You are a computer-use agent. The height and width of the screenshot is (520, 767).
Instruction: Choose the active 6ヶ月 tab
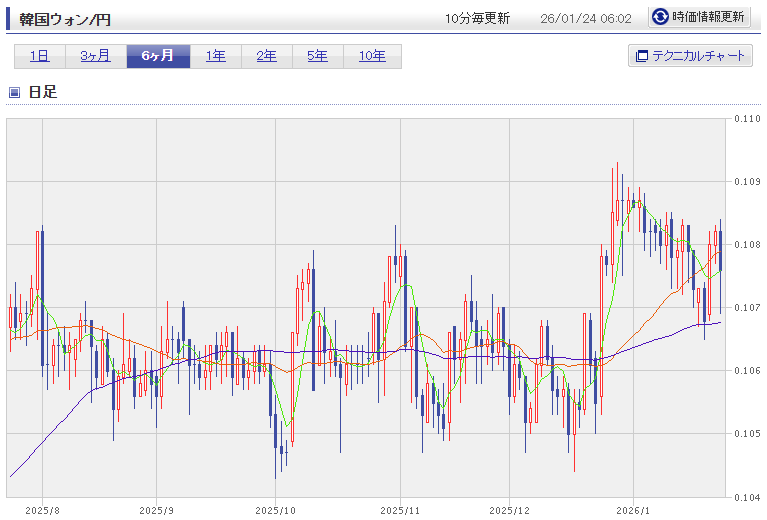(x=157, y=56)
